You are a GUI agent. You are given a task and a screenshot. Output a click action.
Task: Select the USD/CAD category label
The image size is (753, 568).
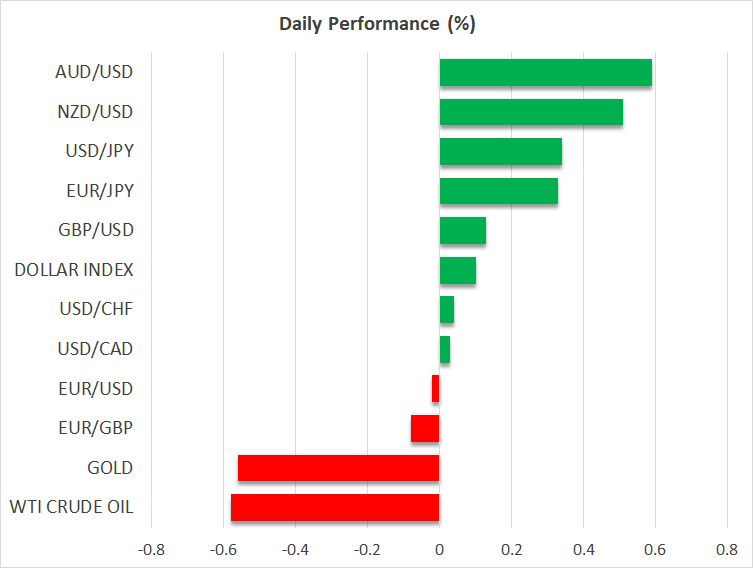tap(95, 349)
